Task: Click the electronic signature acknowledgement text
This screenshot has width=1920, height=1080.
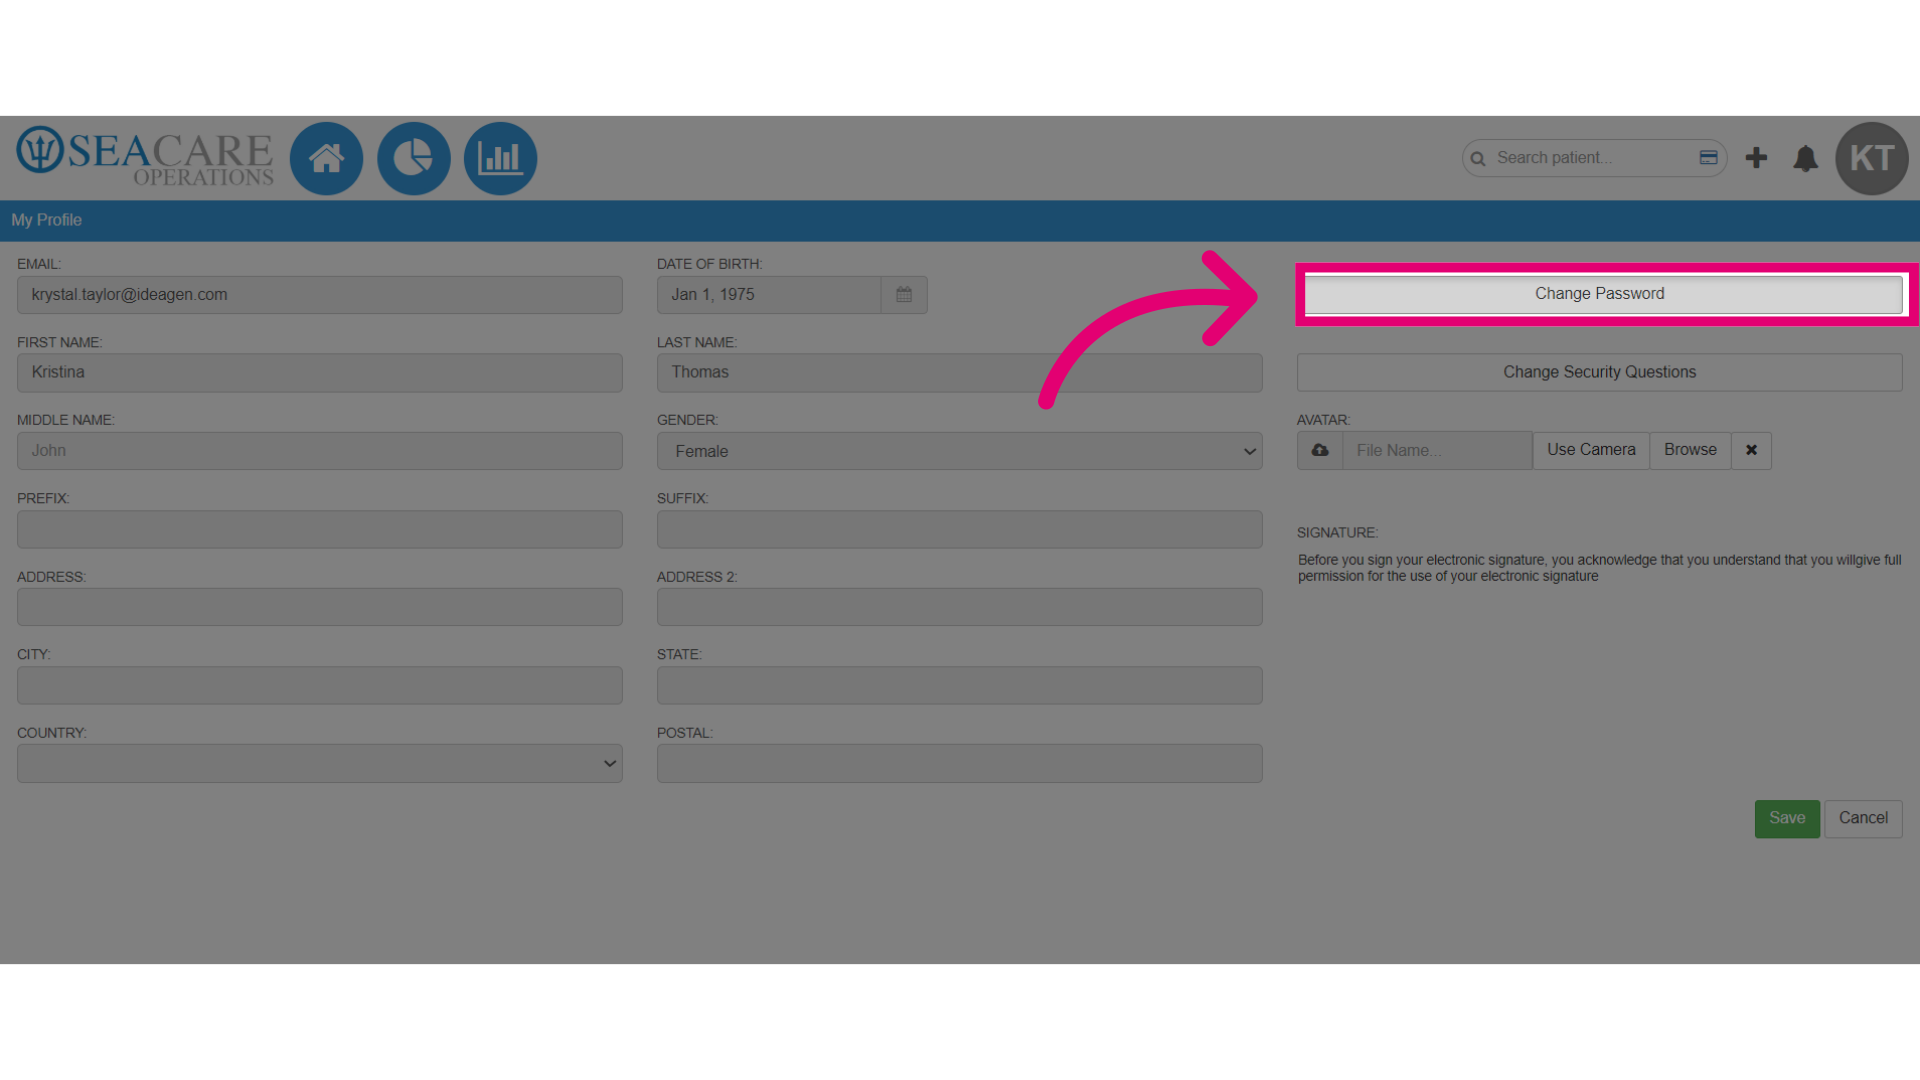Action: point(1599,568)
